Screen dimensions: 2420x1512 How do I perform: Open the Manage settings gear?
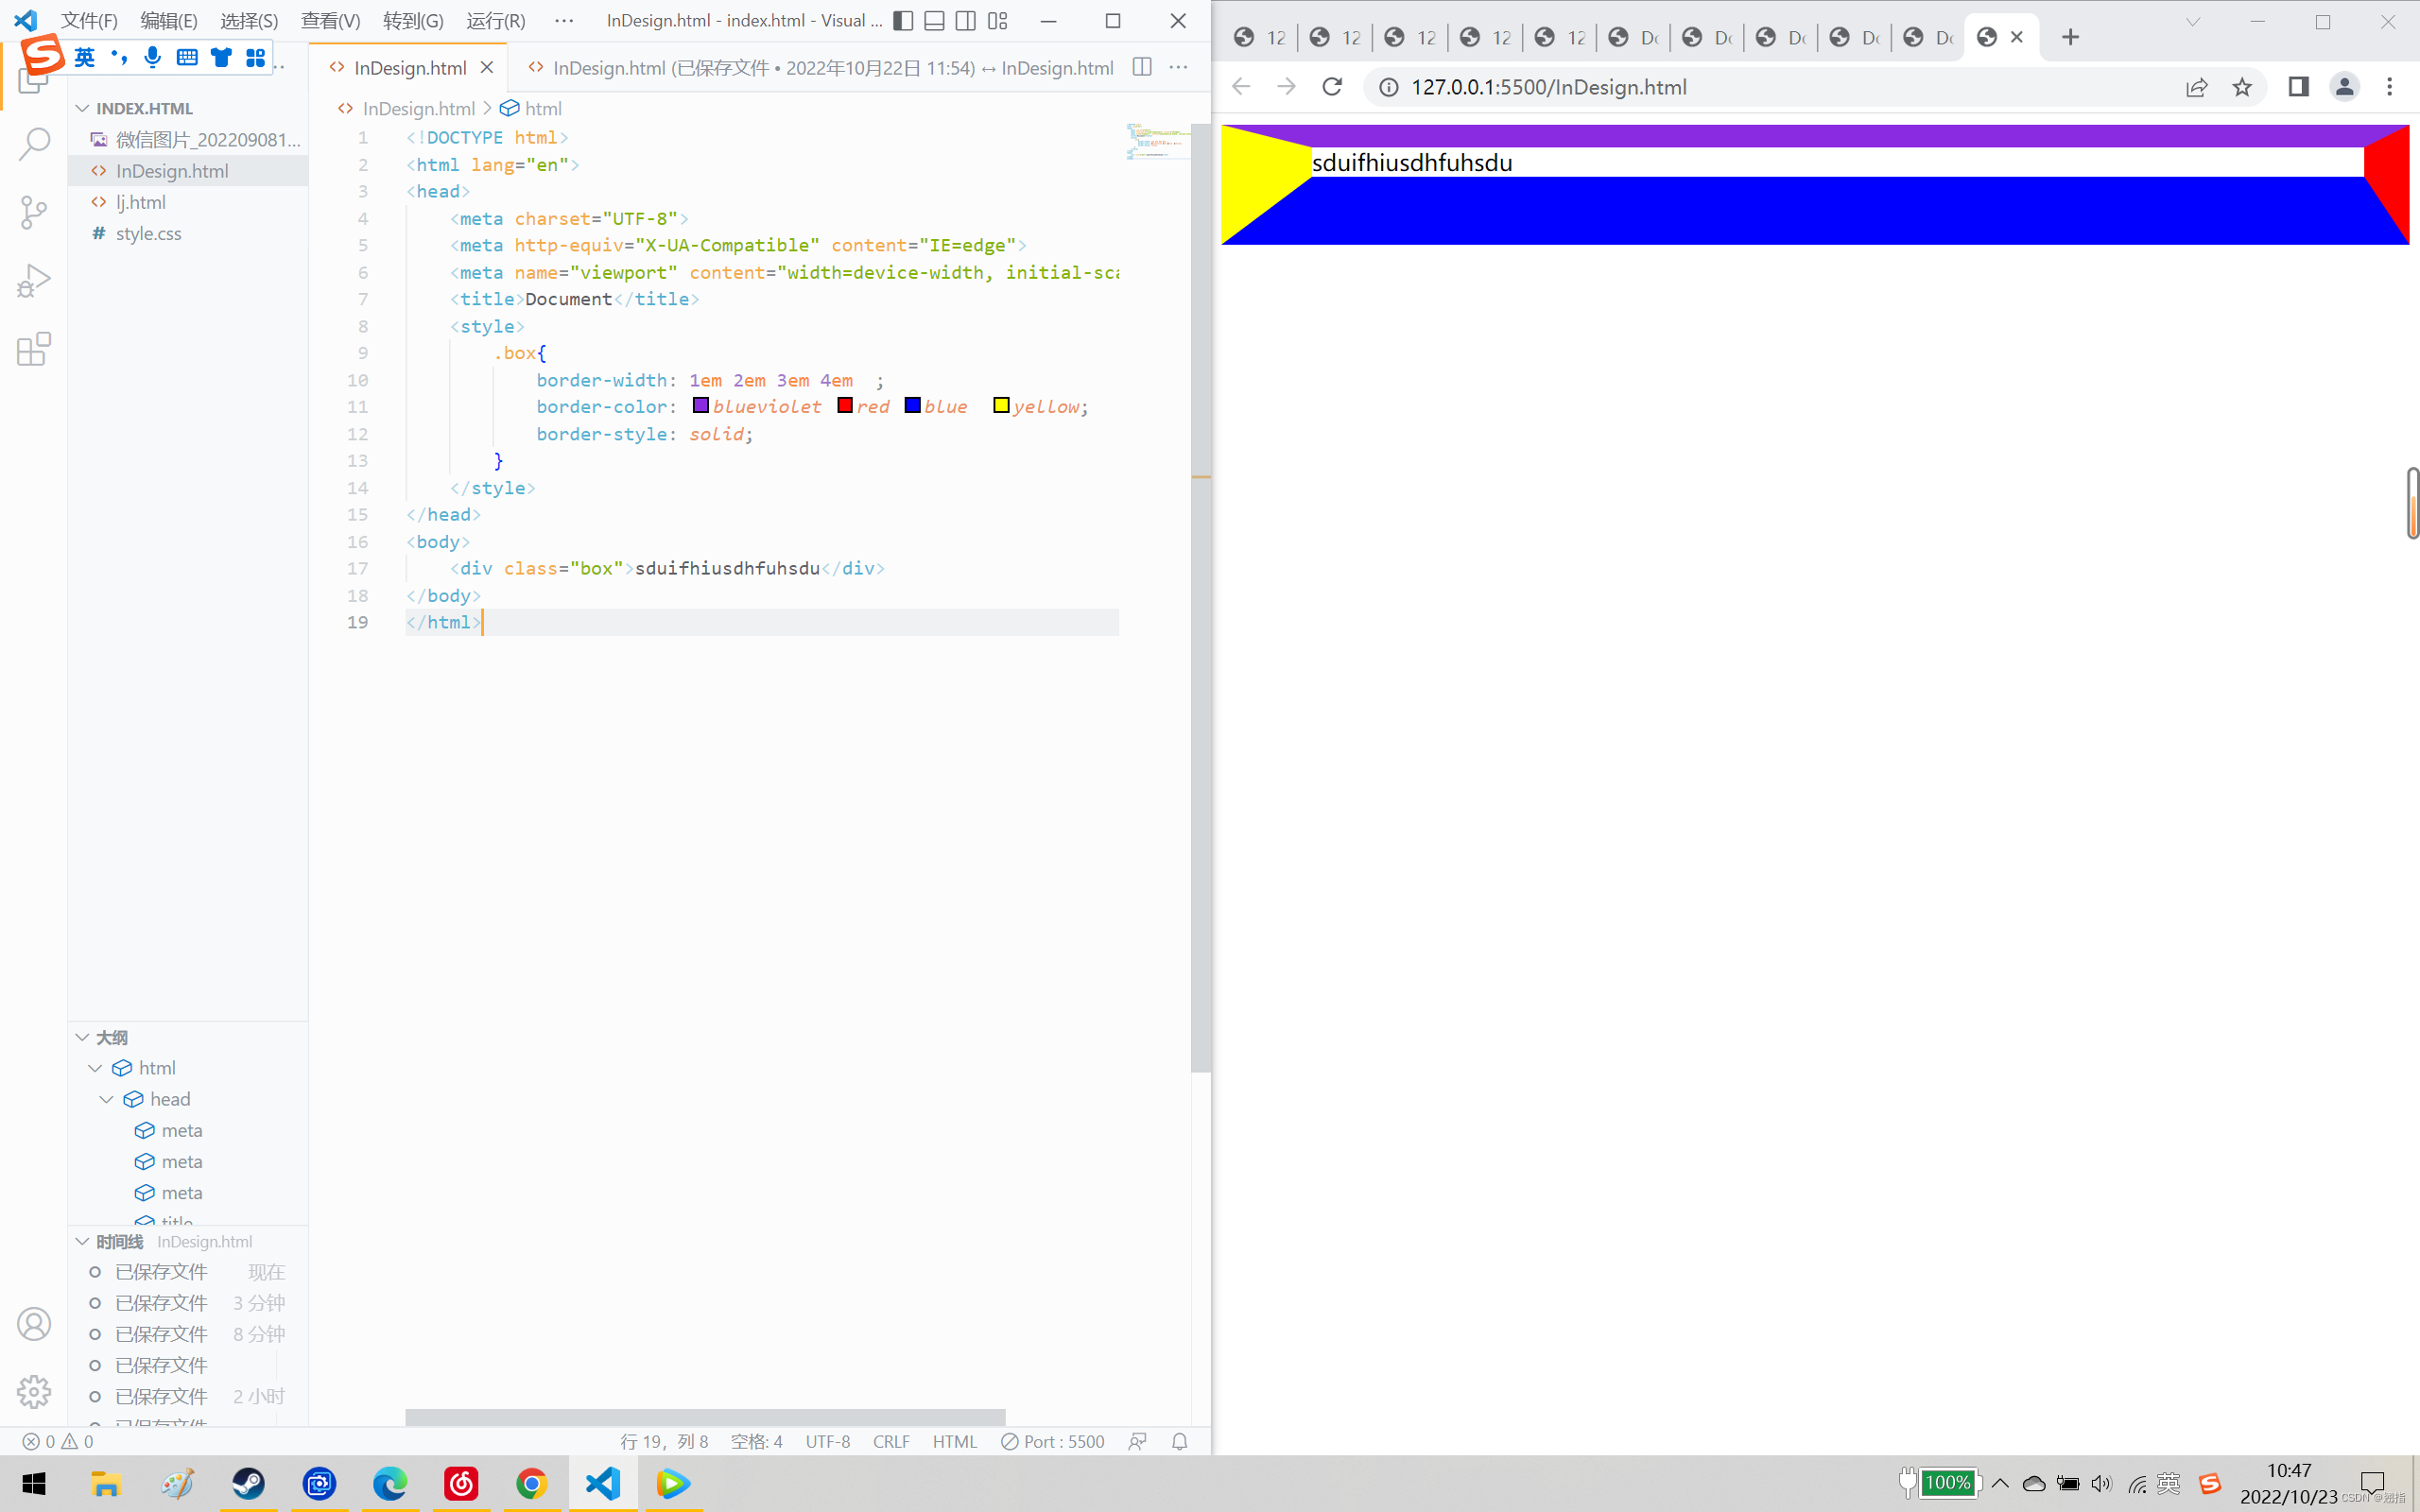tap(34, 1391)
